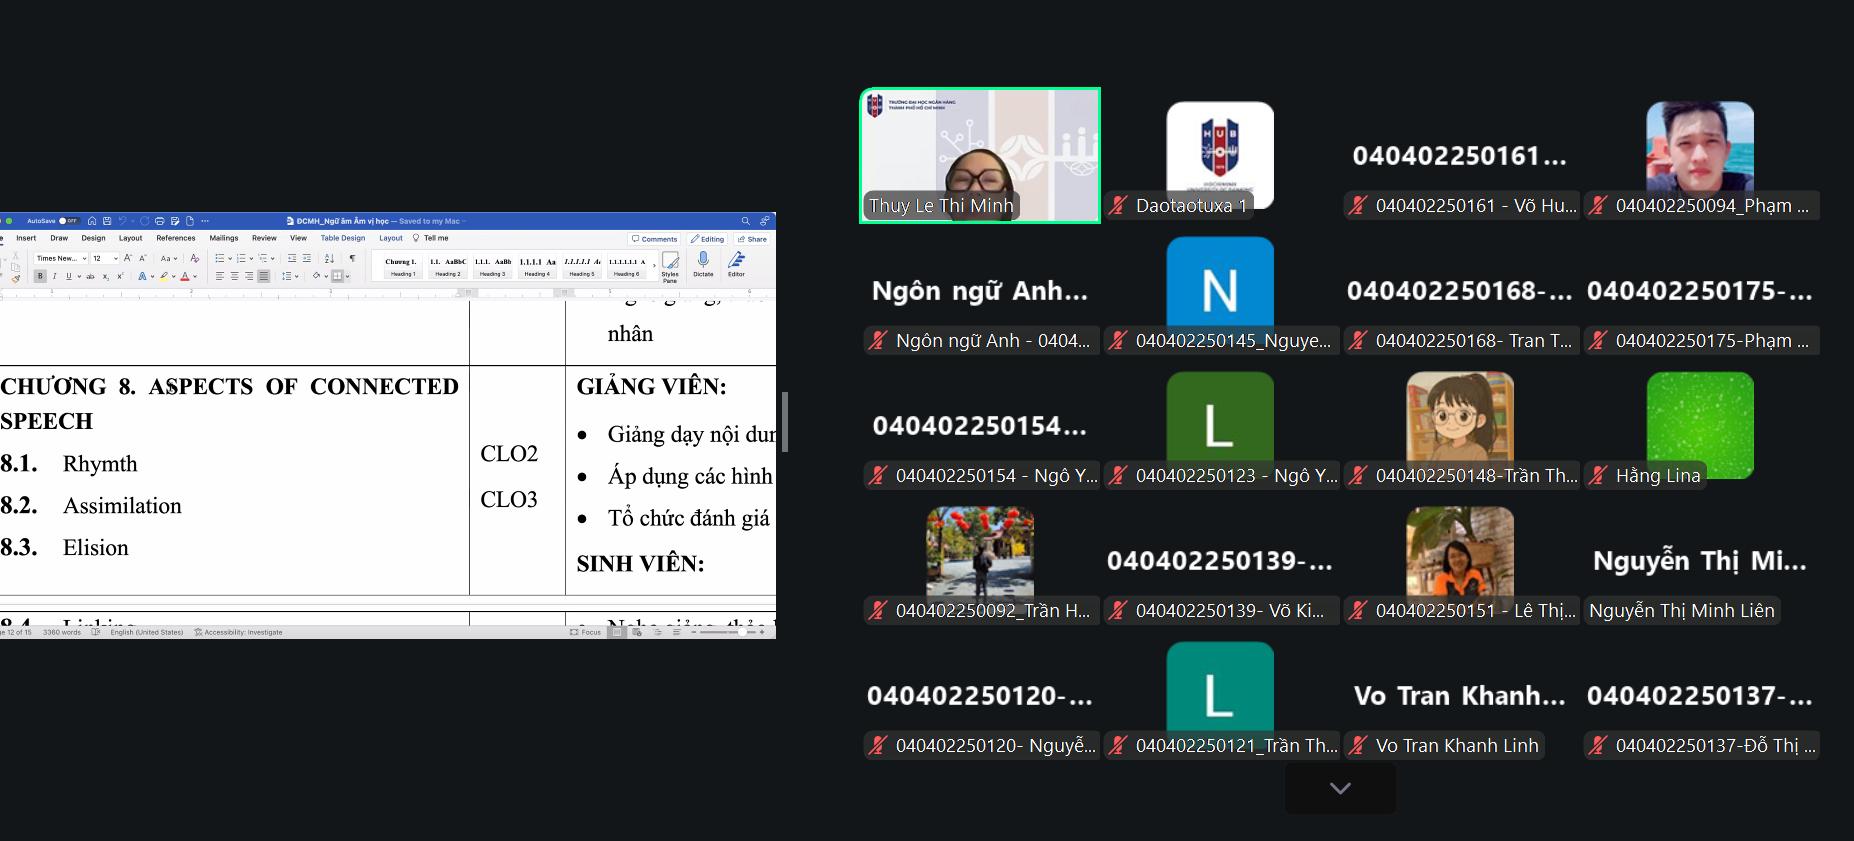1854x841 pixels.
Task: Toggle the AutoSave switch
Action: (x=68, y=221)
